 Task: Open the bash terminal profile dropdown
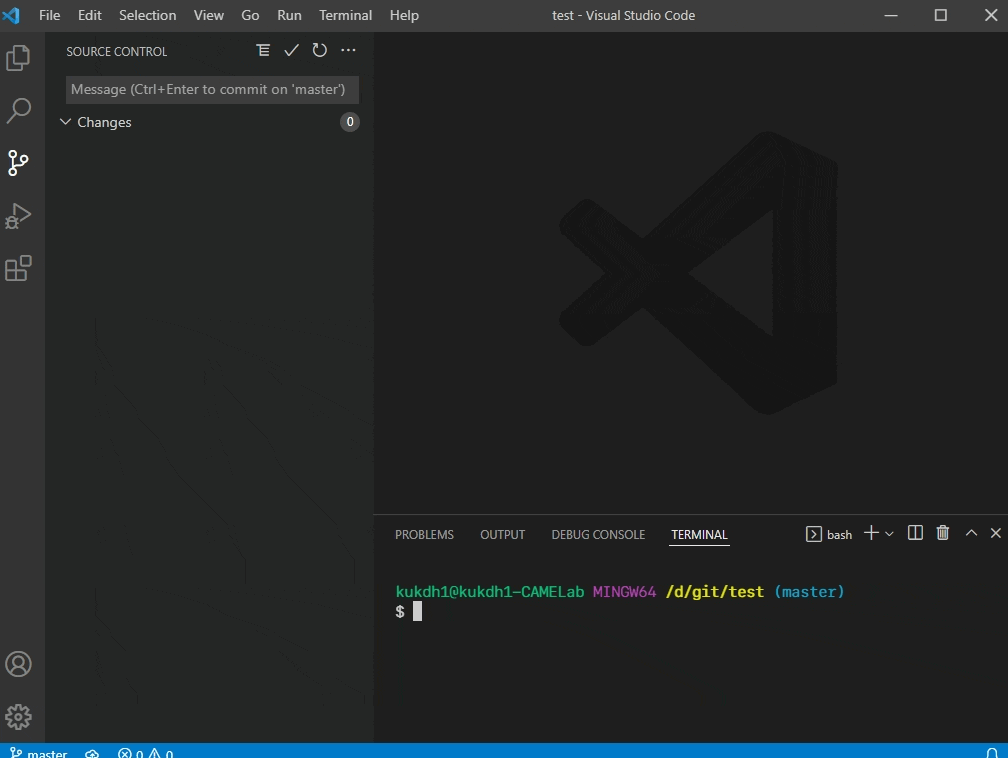coord(830,533)
